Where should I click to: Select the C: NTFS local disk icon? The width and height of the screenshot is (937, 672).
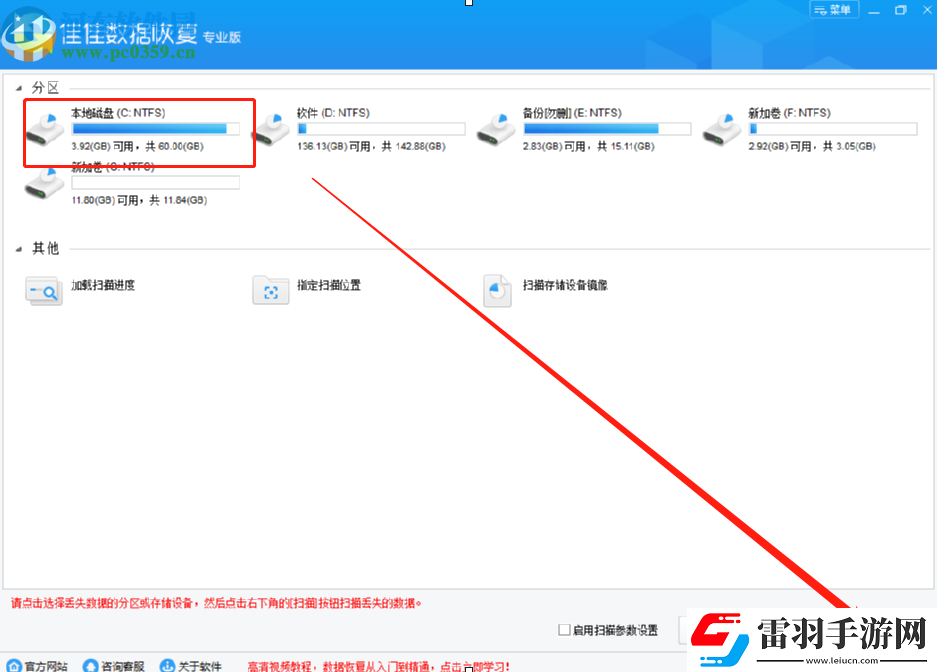pyautogui.click(x=45, y=129)
